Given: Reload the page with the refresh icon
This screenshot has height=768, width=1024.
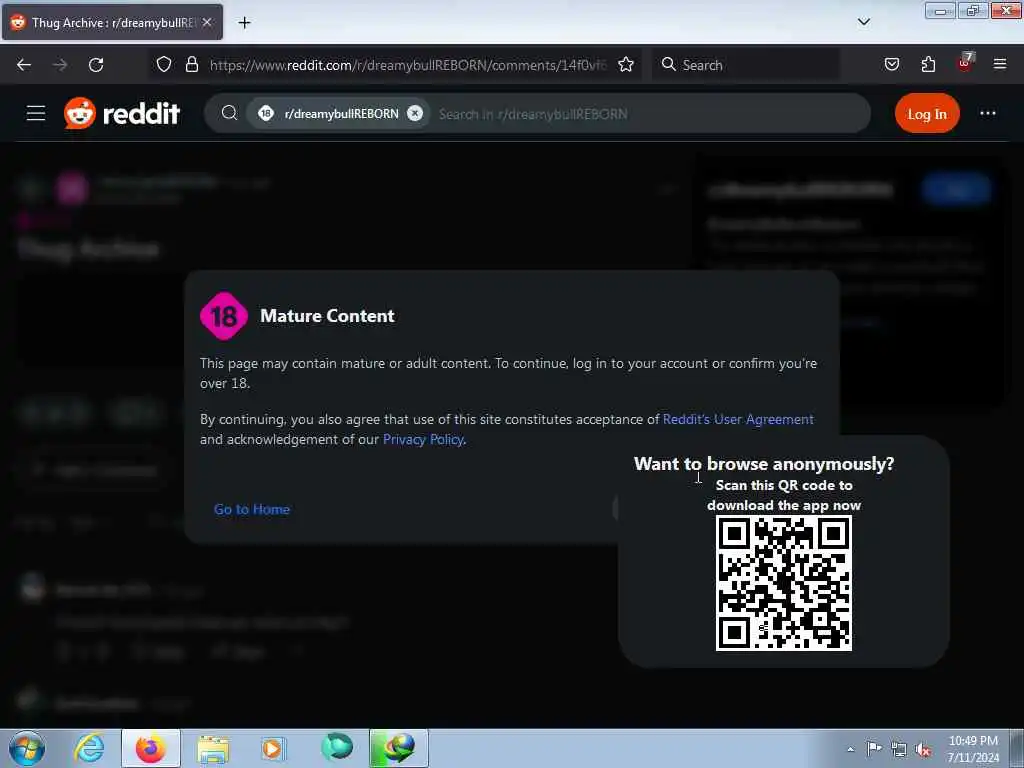Looking at the screenshot, I should point(96,65).
